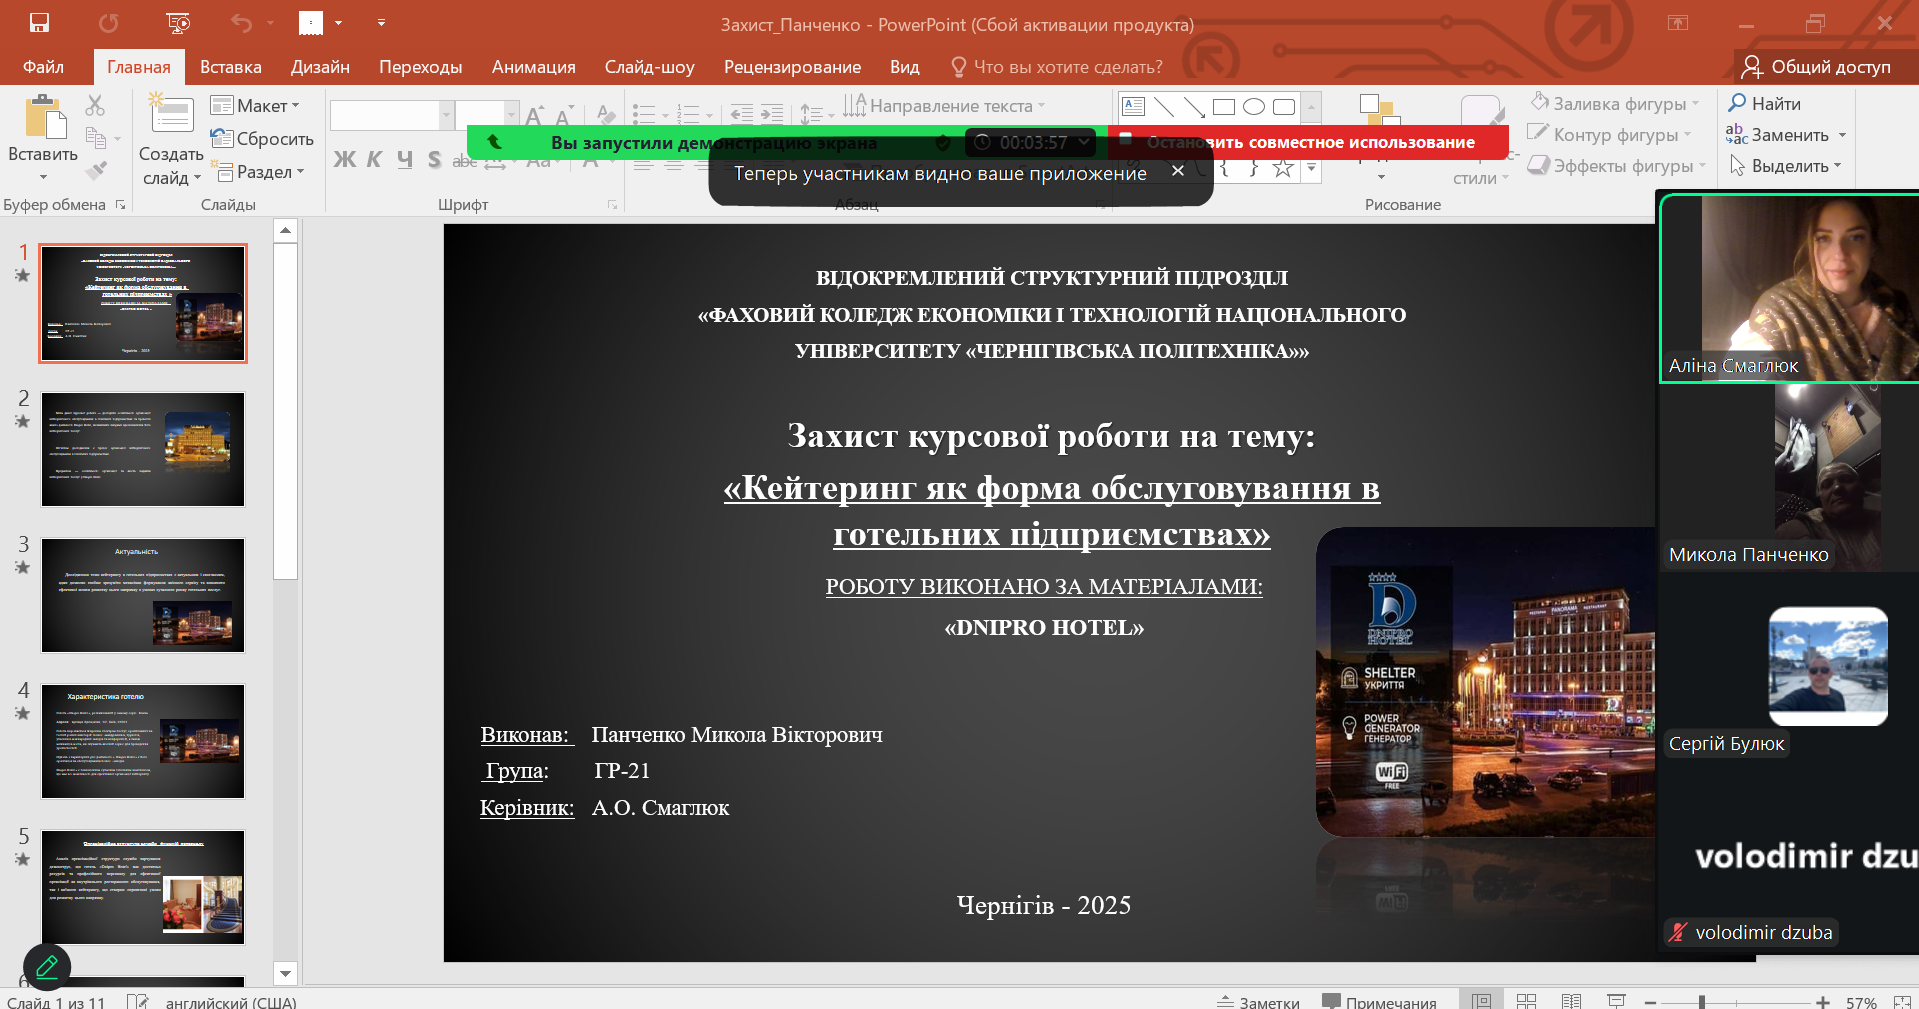Click the Cut scissors icon
Image resolution: width=1919 pixels, height=1009 pixels.
pos(95,105)
